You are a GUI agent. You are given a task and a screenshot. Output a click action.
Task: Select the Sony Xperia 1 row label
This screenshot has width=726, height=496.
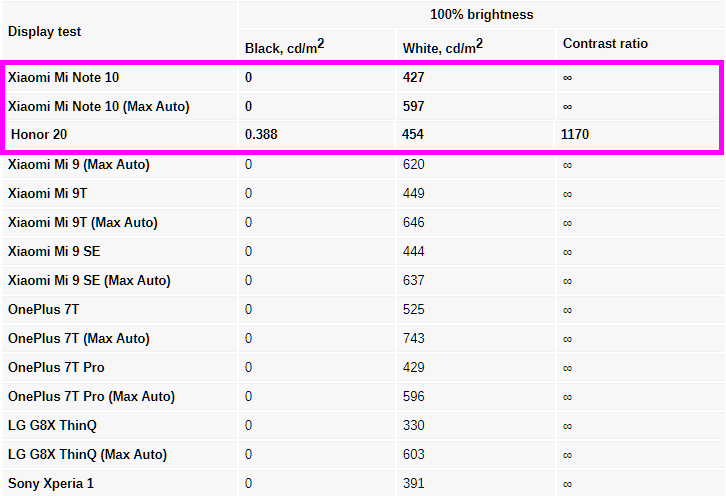click(x=50, y=483)
